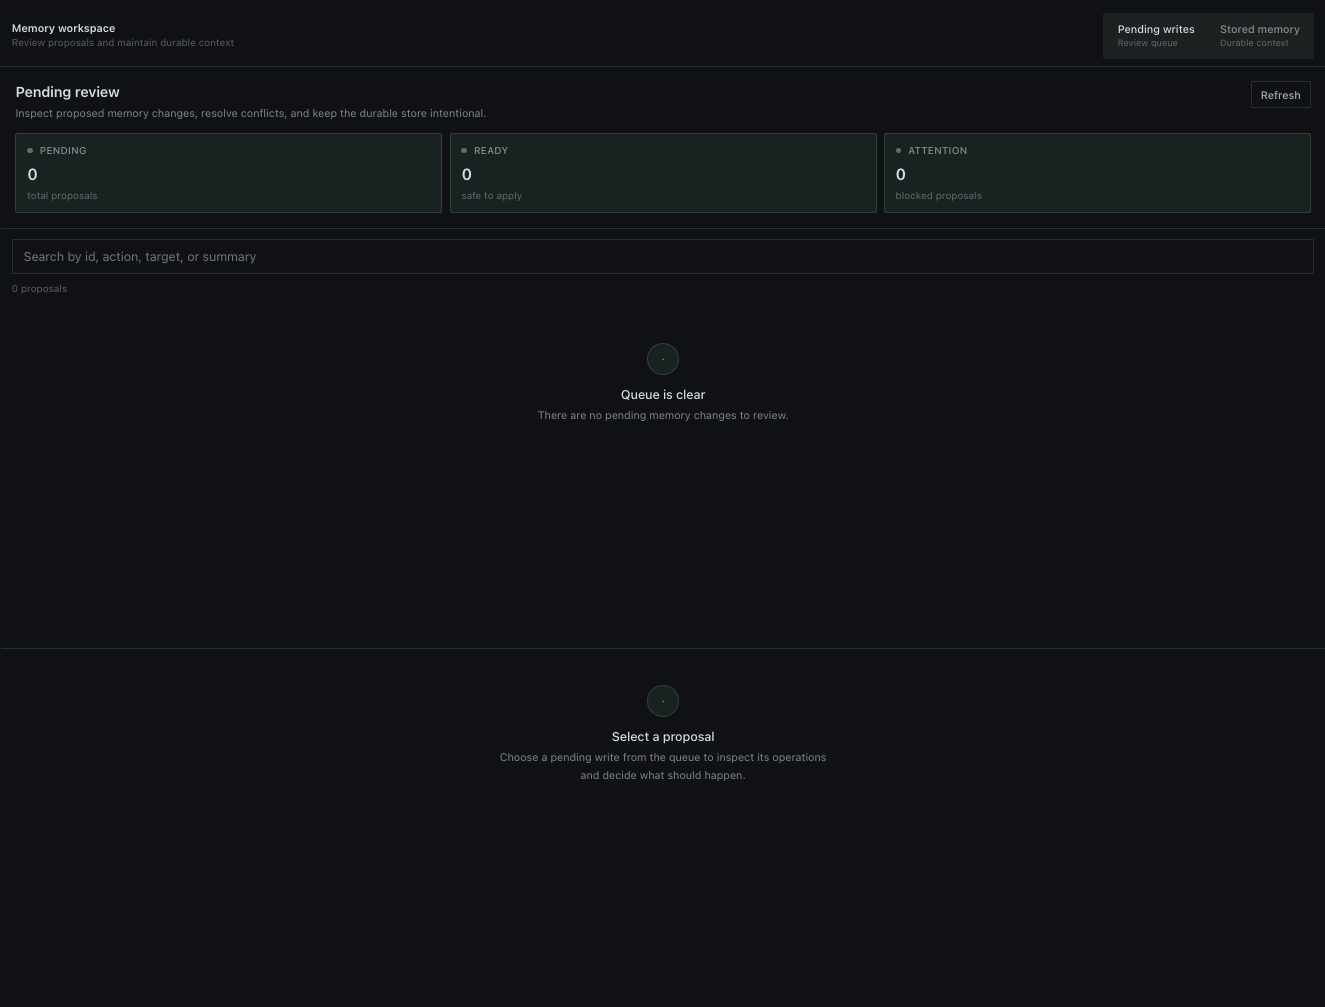The width and height of the screenshot is (1325, 1007).
Task: Click the Select a proposal circle icon
Action: pyautogui.click(x=663, y=701)
